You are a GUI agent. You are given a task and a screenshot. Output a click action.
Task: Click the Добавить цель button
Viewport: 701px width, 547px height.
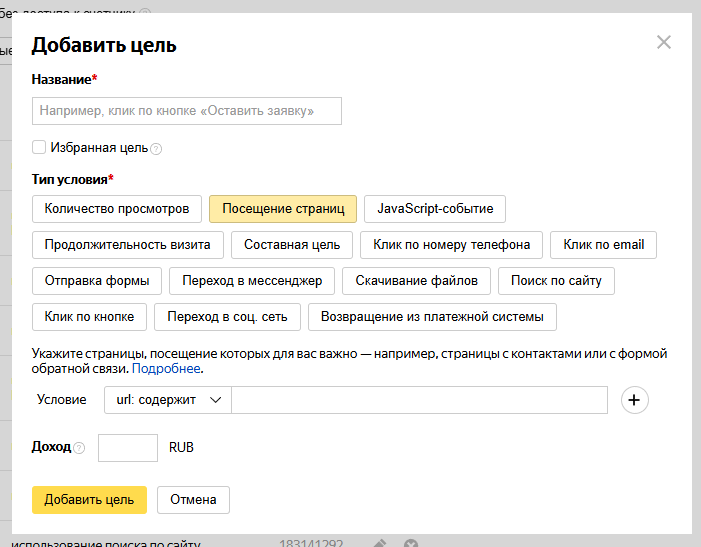pyautogui.click(x=89, y=500)
